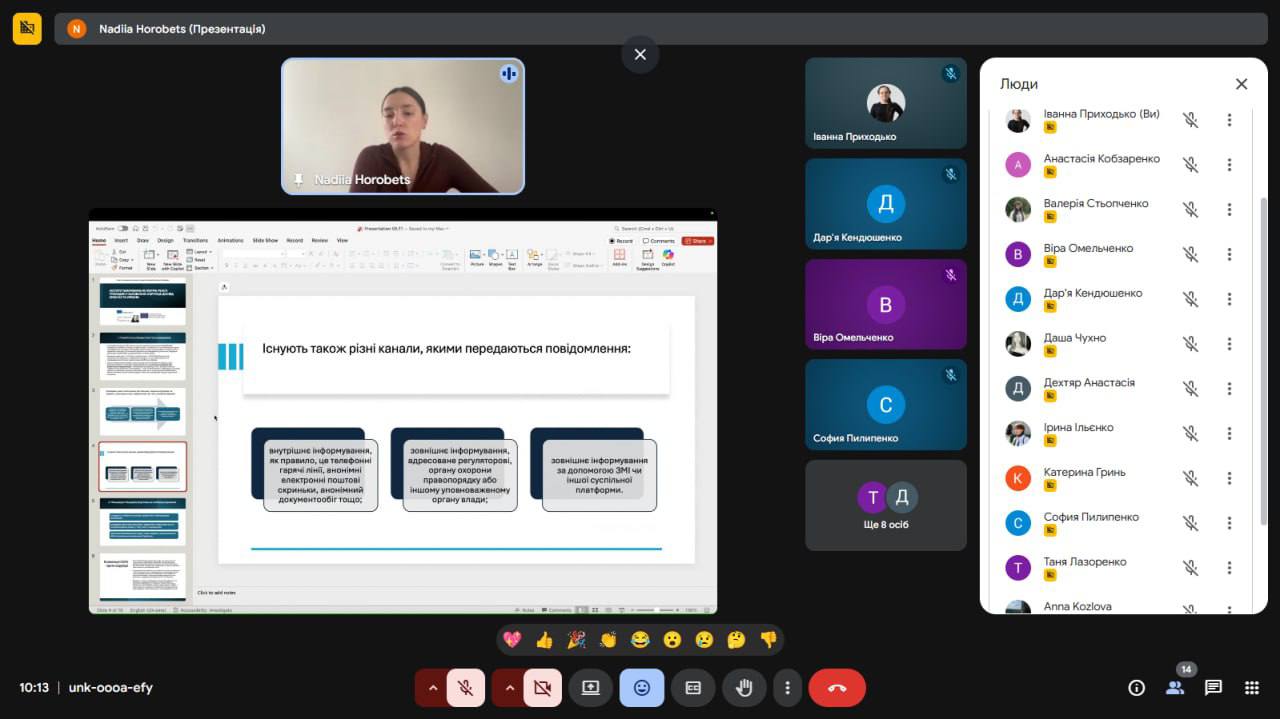
Task: Click Віра Омельченко's video tile
Action: pyautogui.click(x=886, y=305)
